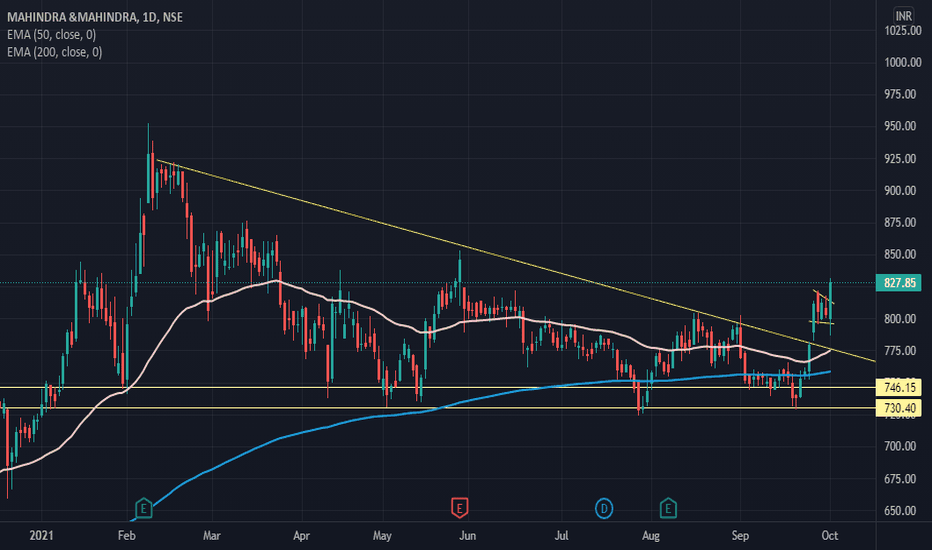Click the 2021 label on time axis
This screenshot has width=932, height=550.
[x=41, y=536]
